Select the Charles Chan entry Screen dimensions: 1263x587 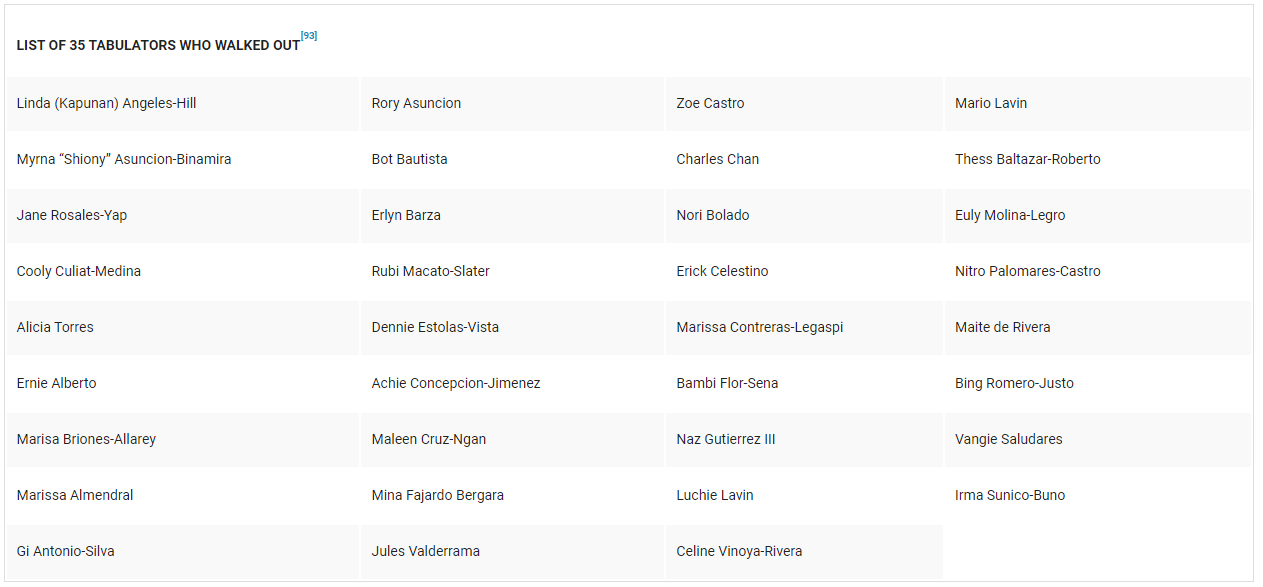coord(717,159)
